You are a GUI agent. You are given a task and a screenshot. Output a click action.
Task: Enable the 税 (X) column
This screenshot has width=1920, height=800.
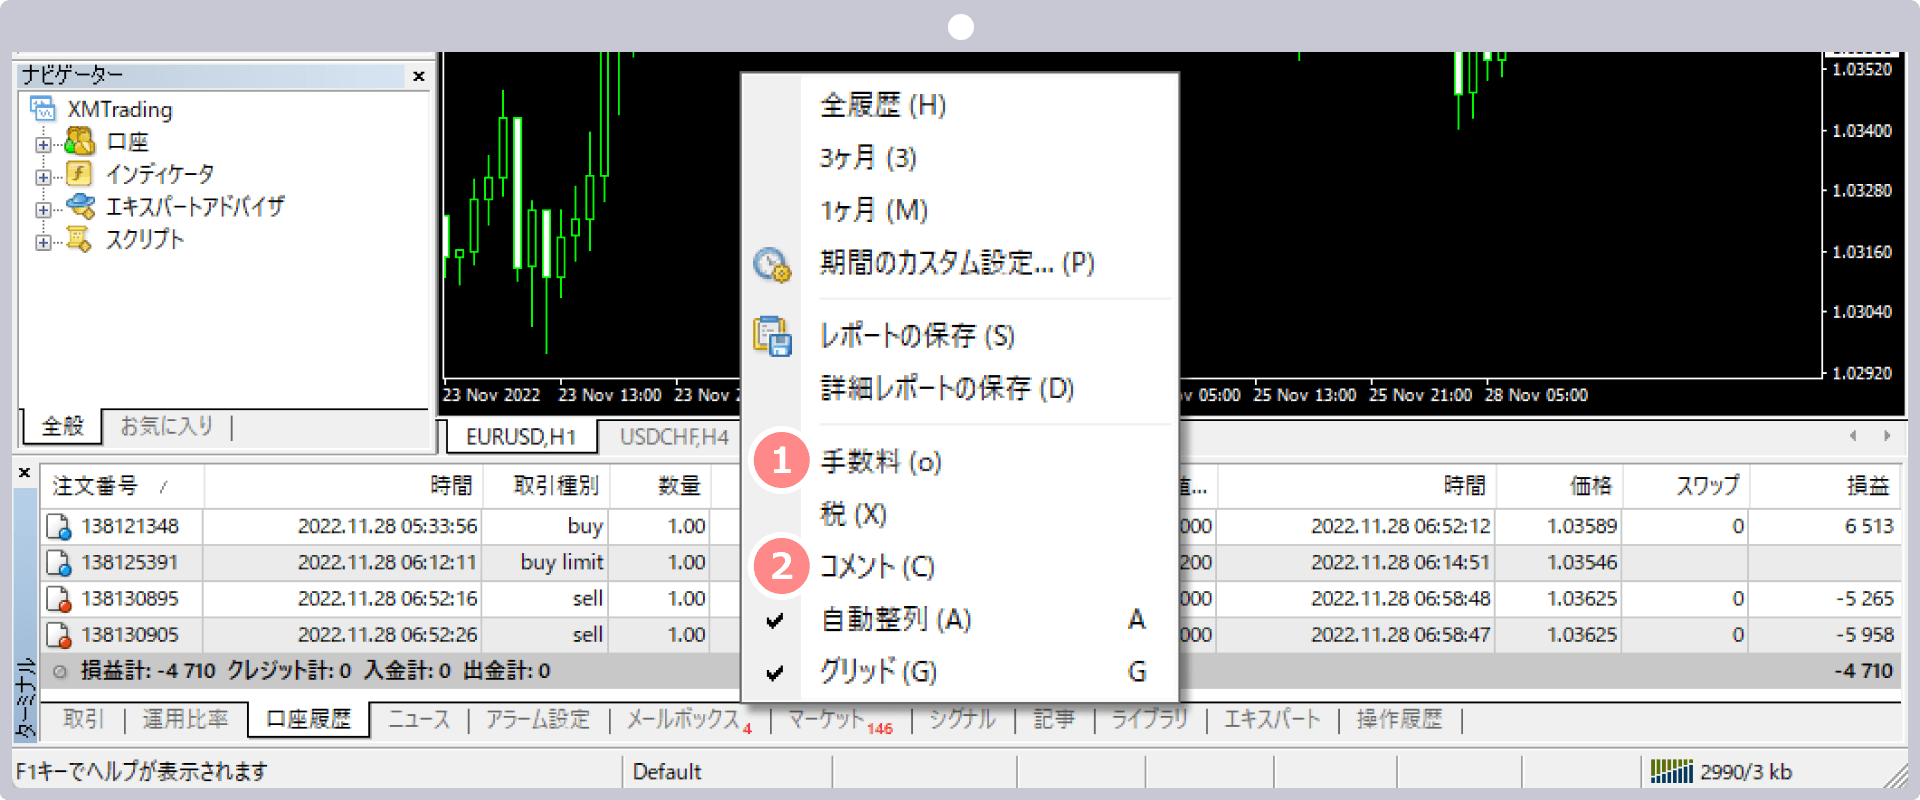[x=960, y=514]
